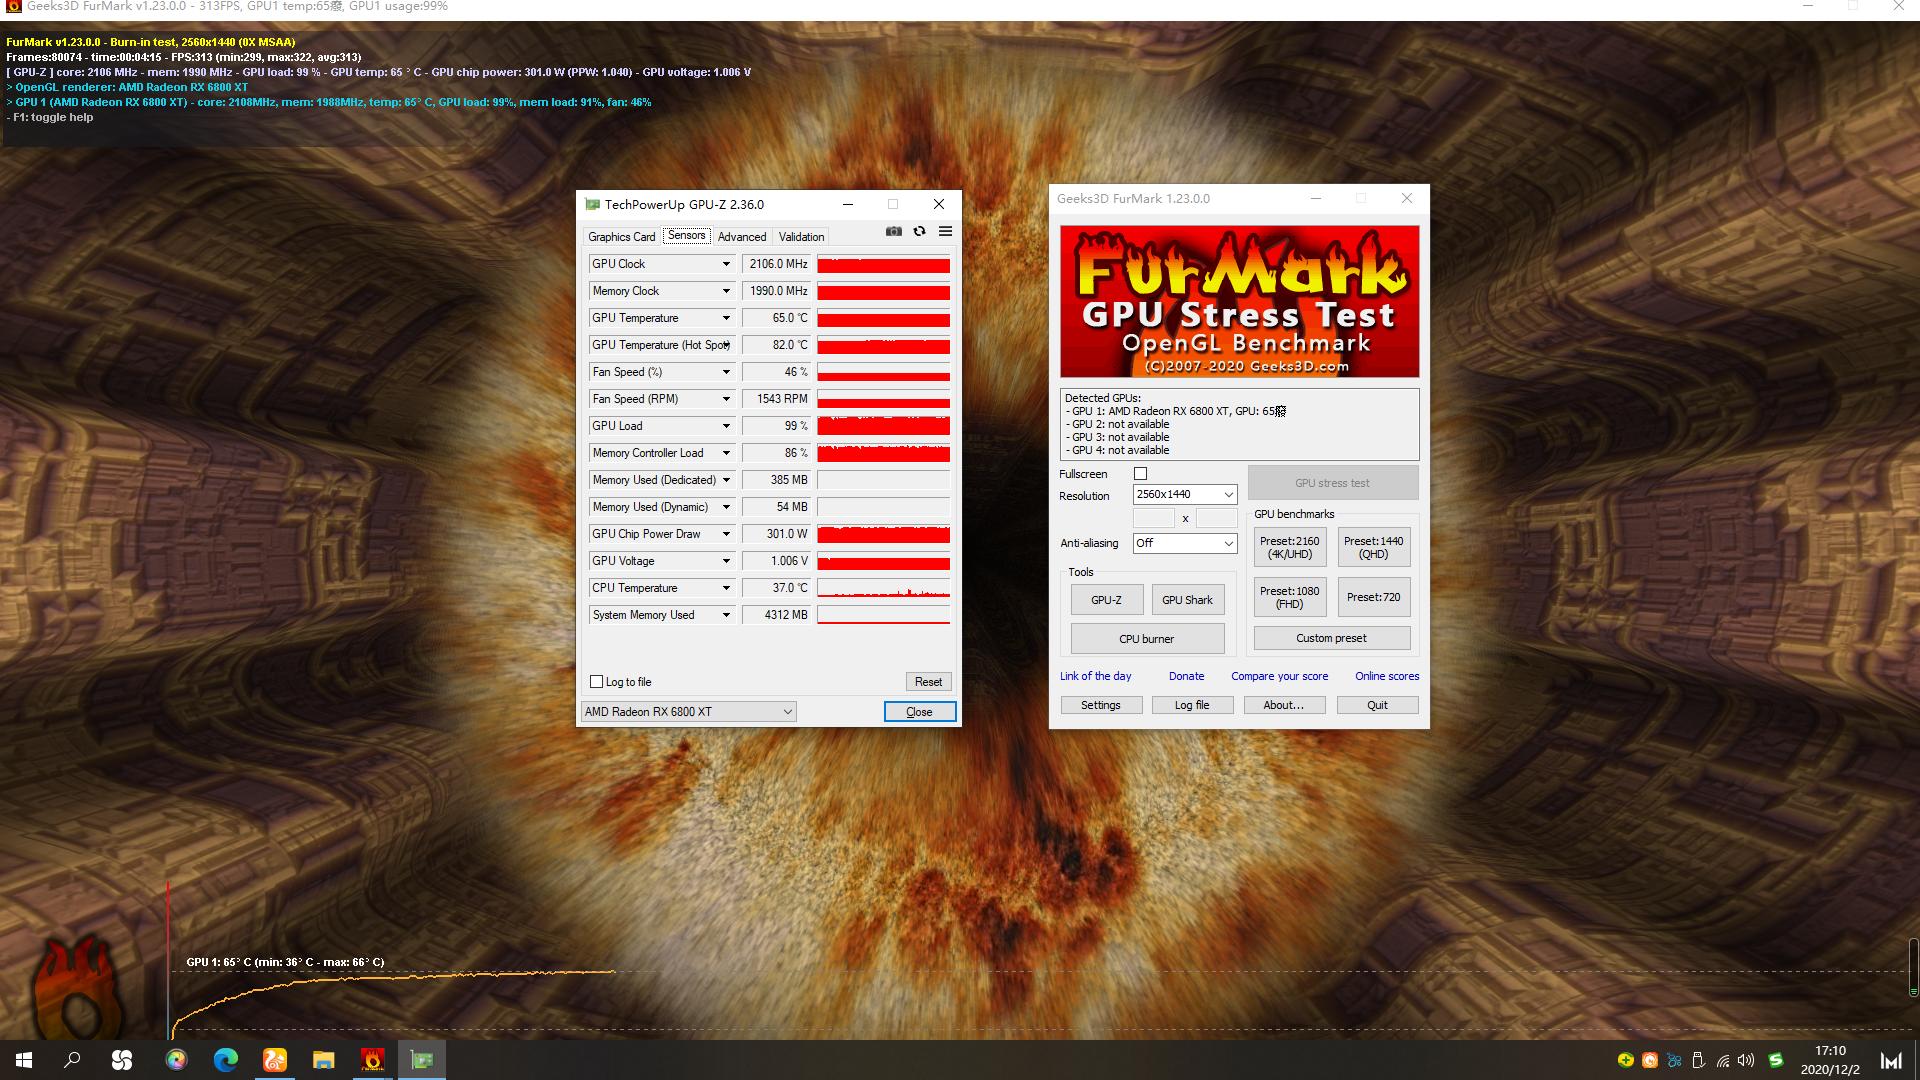Open the Online scores link
Screen dimensions: 1920x1080
(x=1386, y=676)
